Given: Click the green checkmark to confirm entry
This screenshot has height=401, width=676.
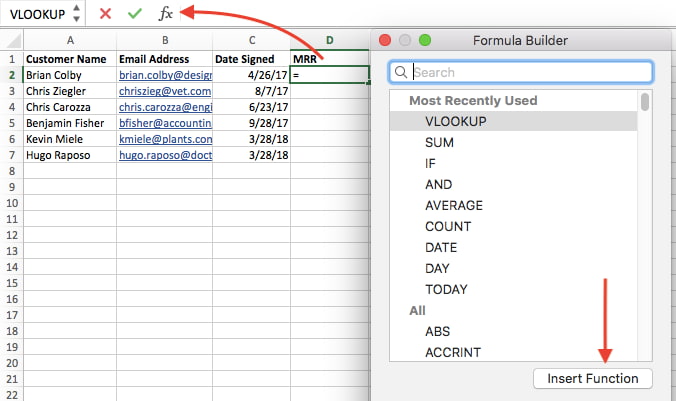Looking at the screenshot, I should click(x=135, y=14).
